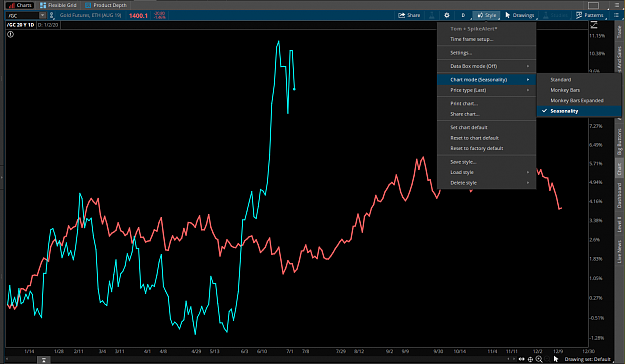Click the scroll right arrow at bottom
The width and height of the screenshot is (625, 364).
point(514,359)
